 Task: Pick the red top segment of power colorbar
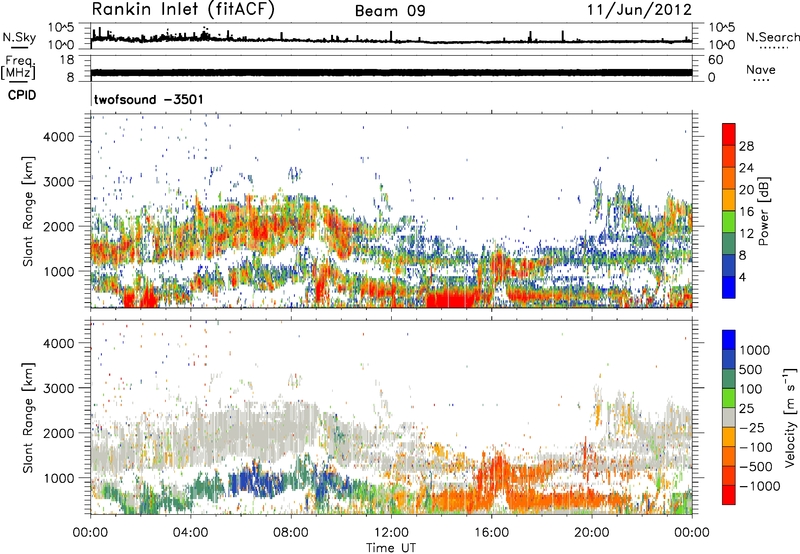pos(729,135)
